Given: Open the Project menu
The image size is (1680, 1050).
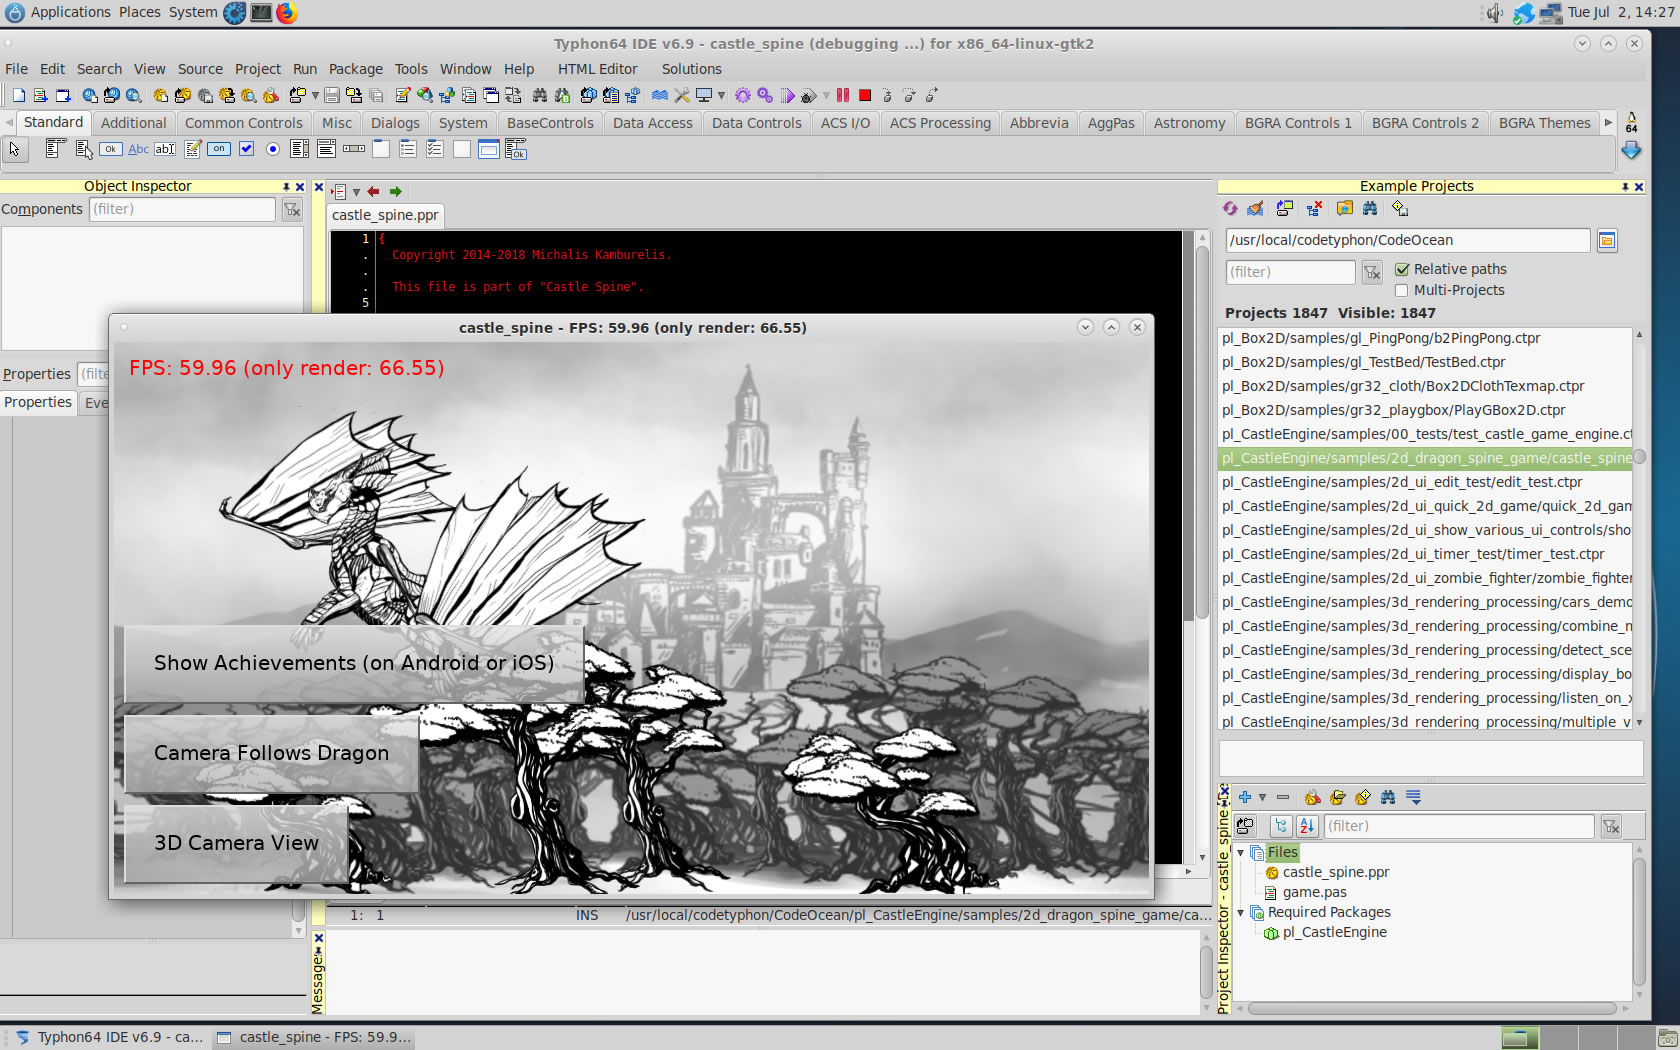Looking at the screenshot, I should [258, 69].
